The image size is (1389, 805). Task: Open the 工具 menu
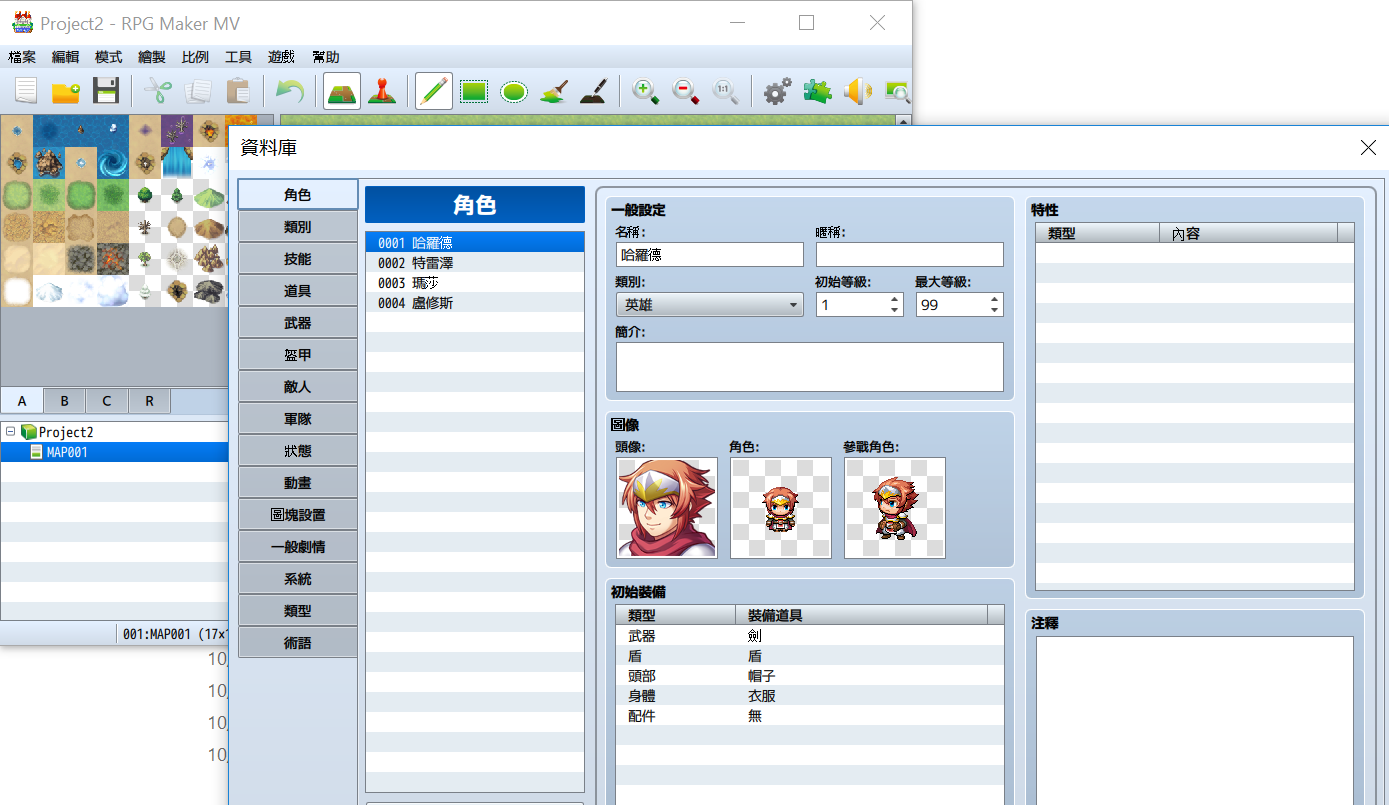point(238,57)
